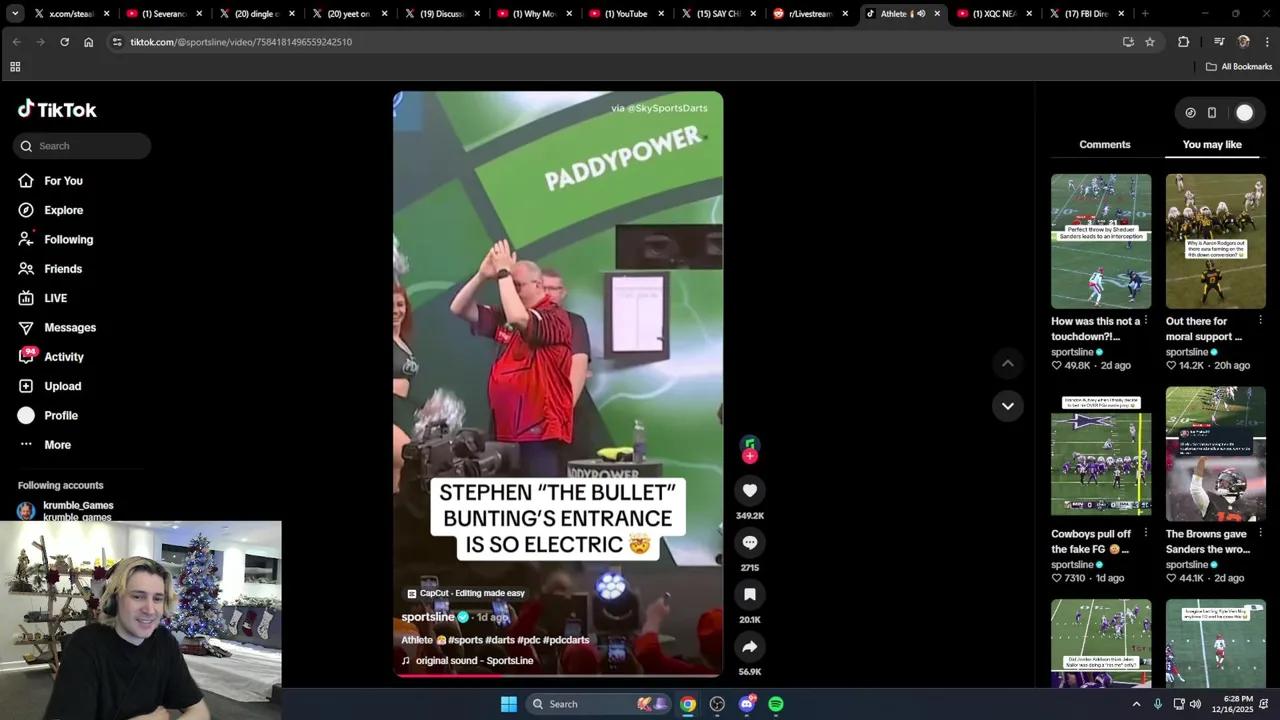Screen dimensions: 1280x720
Task: Click the Upload plus icon
Action: coord(26,386)
